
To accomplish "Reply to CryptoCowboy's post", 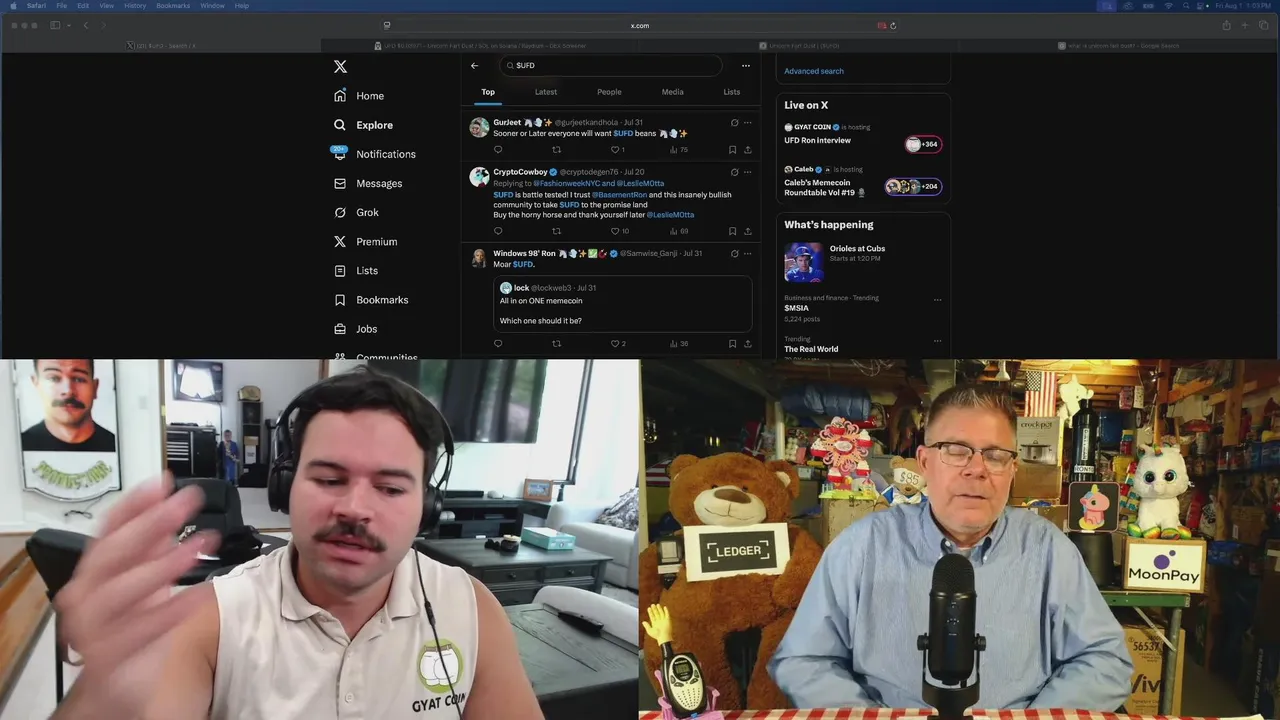I will pos(498,231).
